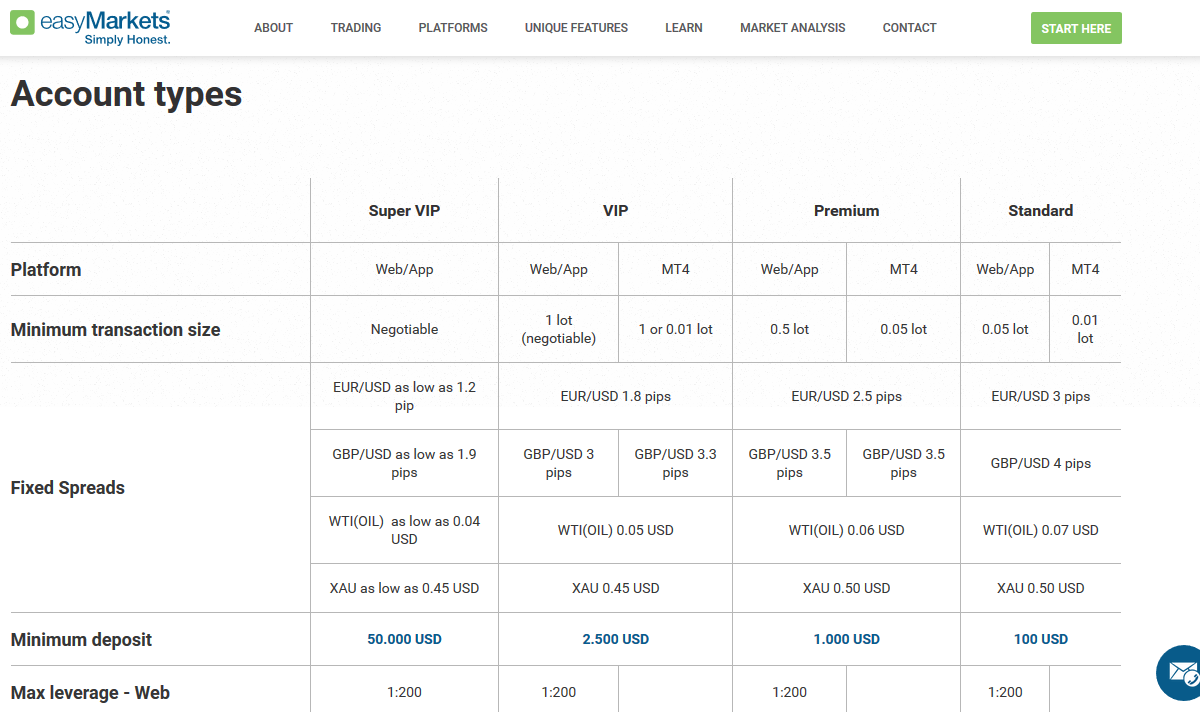This screenshot has height=712, width=1200.
Task: Click the Premium MT4 0.05 lot cell
Action: pyautogui.click(x=903, y=329)
